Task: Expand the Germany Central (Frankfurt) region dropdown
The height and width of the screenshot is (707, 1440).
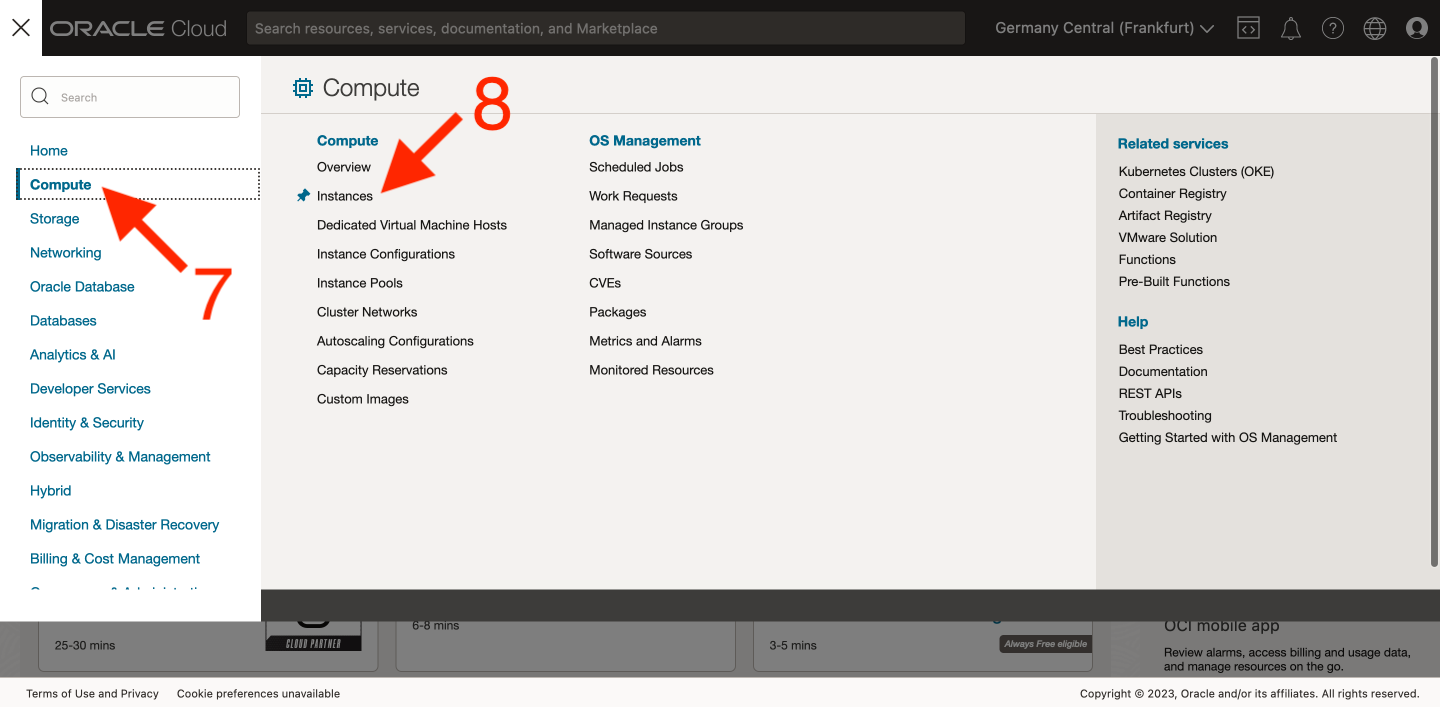Action: [1104, 28]
